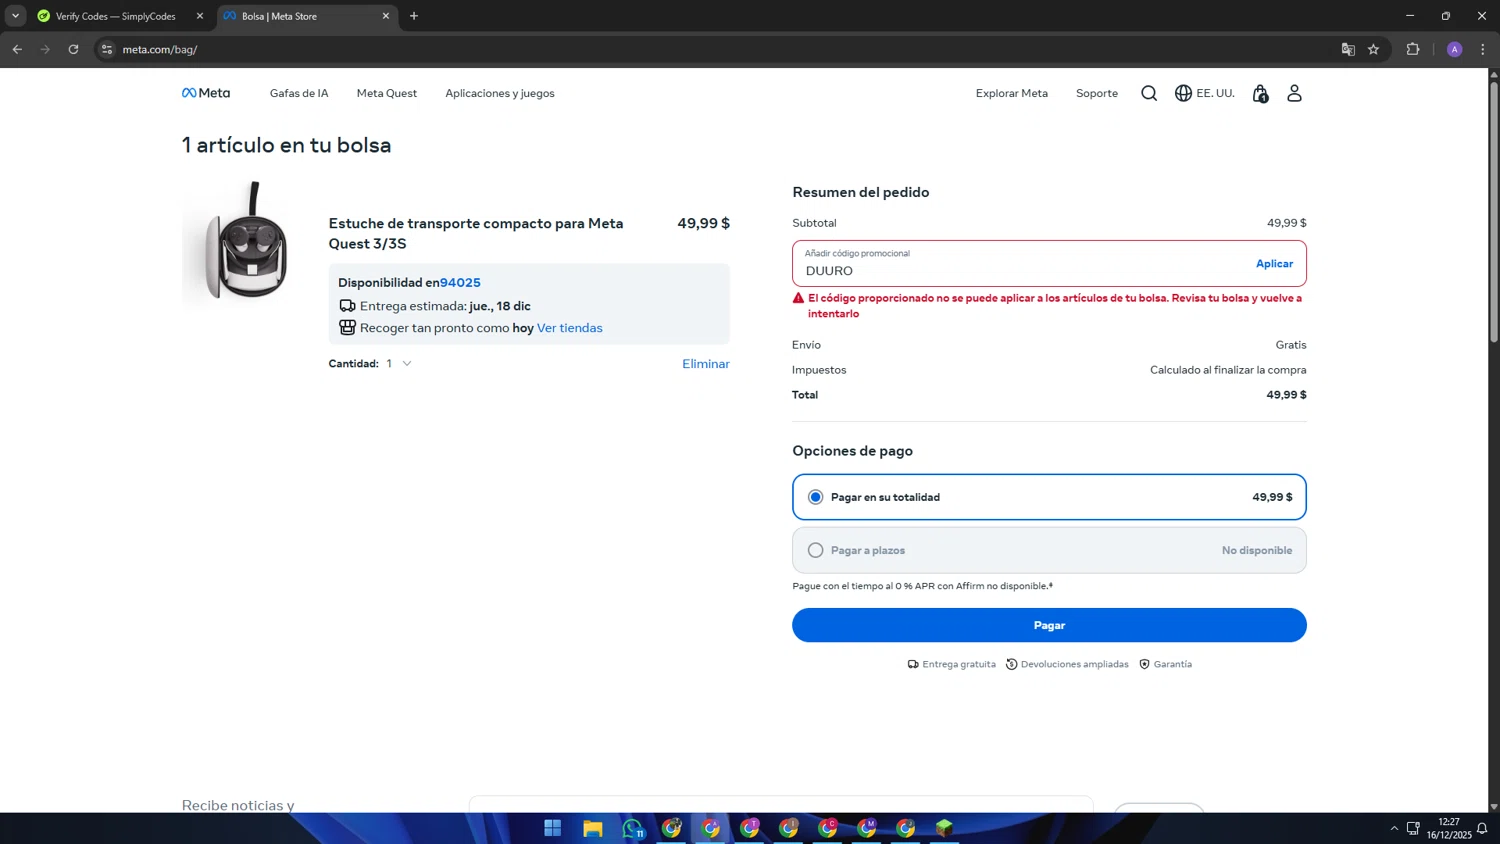The width and height of the screenshot is (1500, 844).
Task: Open a new browser tab
Action: click(414, 16)
